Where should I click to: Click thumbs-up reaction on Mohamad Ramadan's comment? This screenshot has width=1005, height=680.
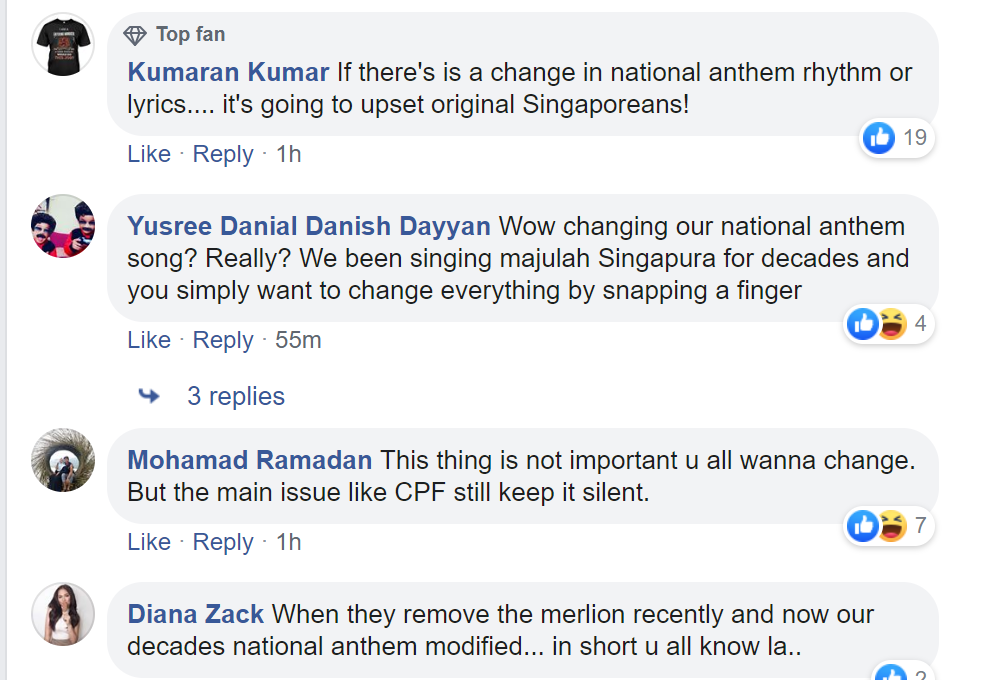coord(863,526)
